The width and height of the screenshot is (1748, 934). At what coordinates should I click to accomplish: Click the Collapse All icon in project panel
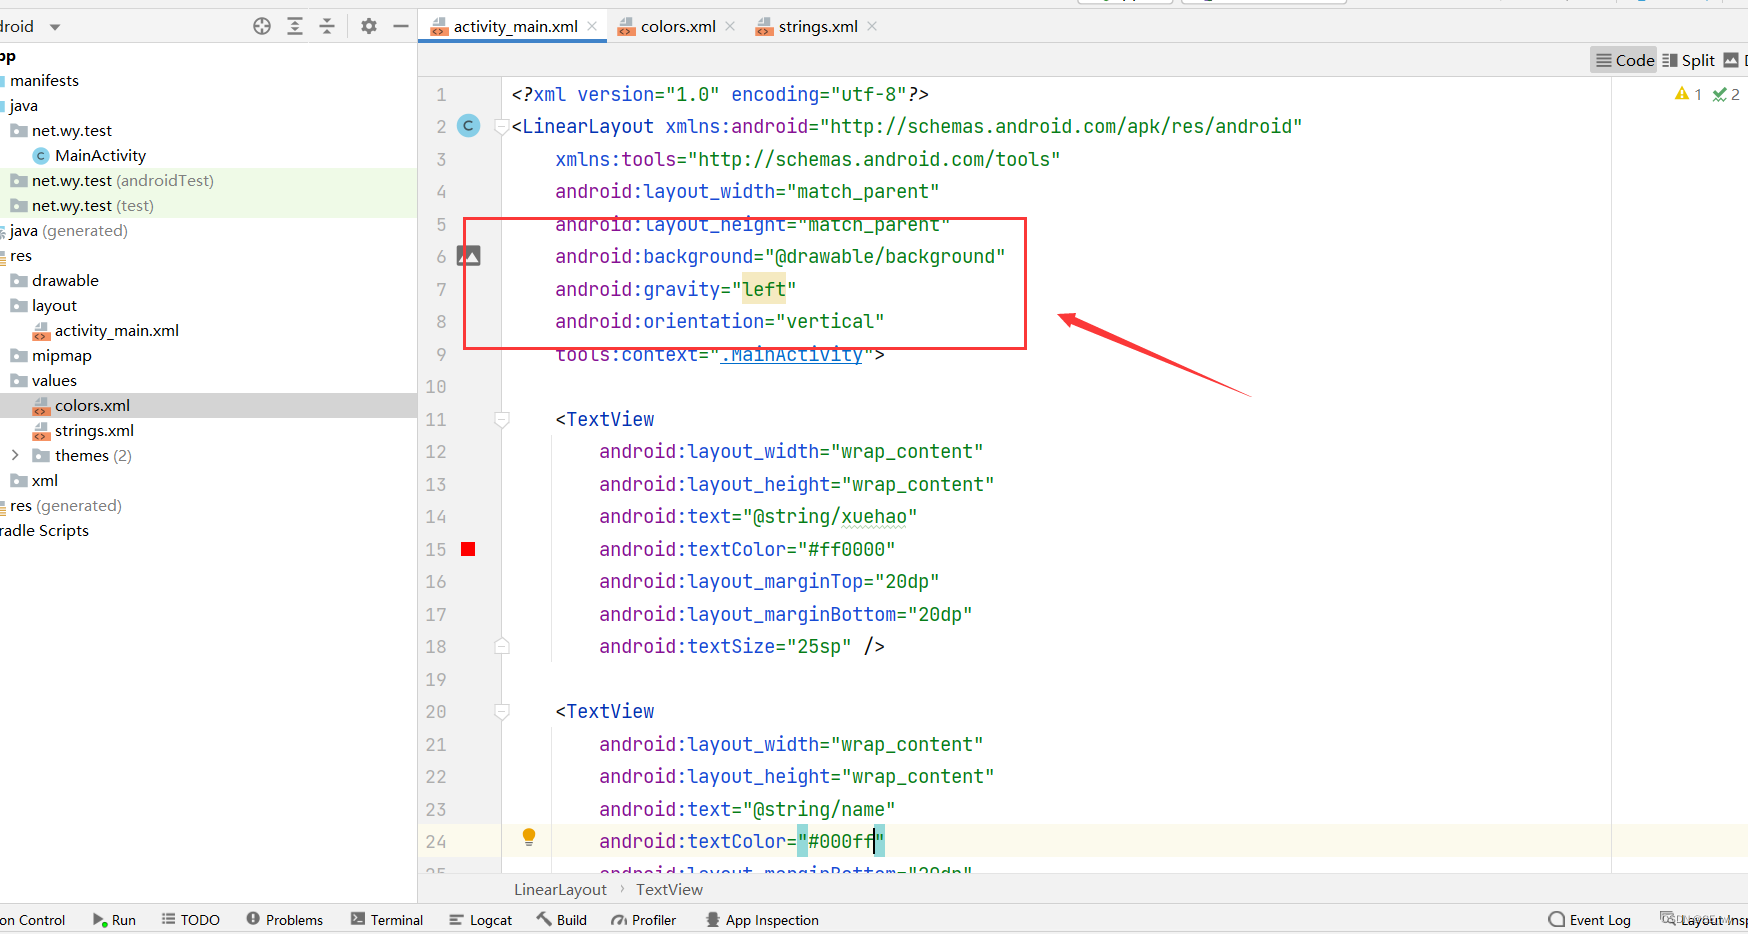[x=327, y=26]
